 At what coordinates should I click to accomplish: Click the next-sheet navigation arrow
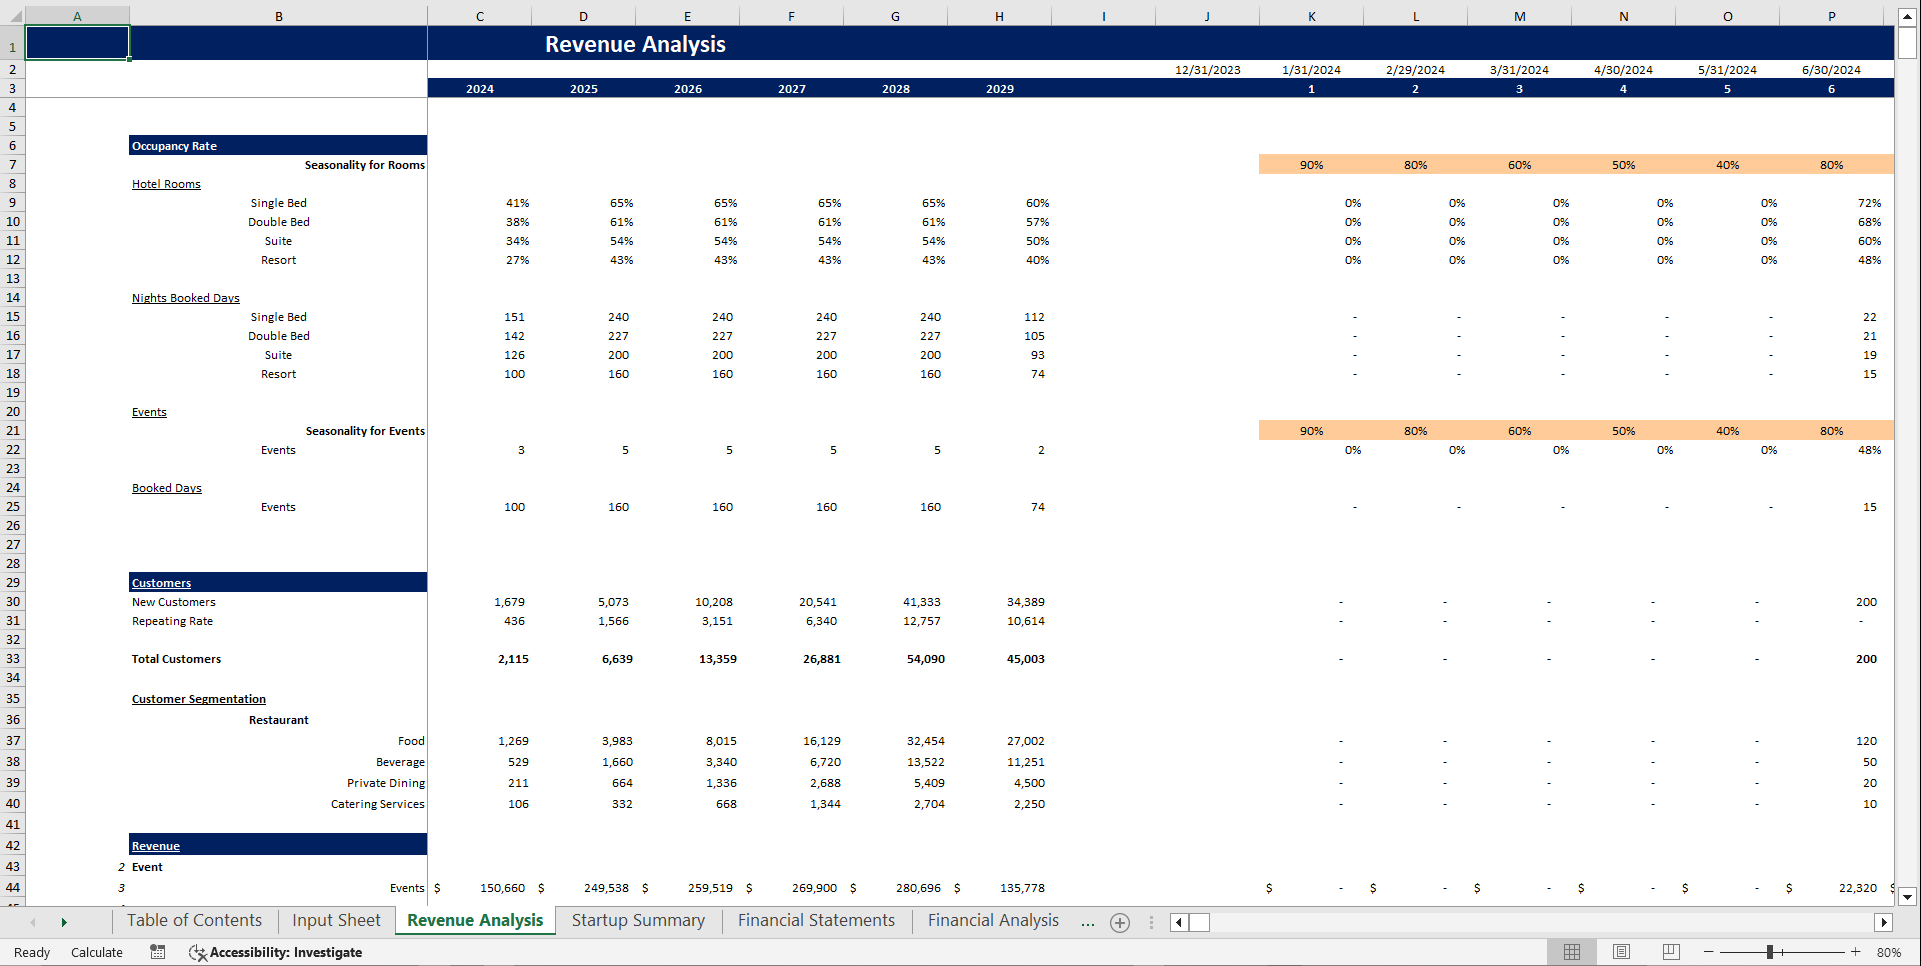(x=64, y=922)
